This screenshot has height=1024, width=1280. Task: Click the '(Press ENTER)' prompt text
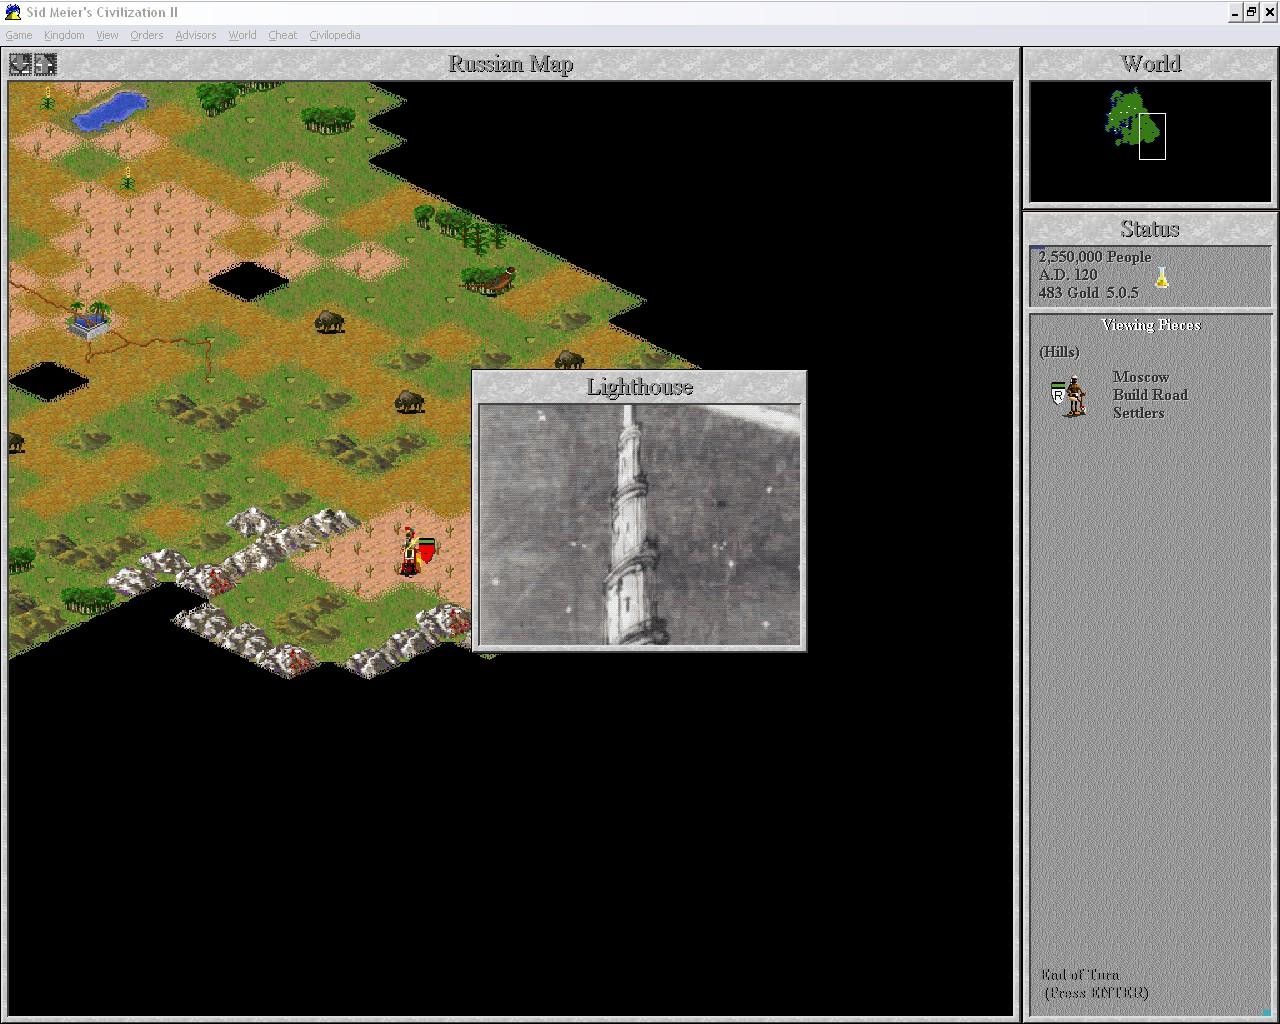tap(1096, 993)
